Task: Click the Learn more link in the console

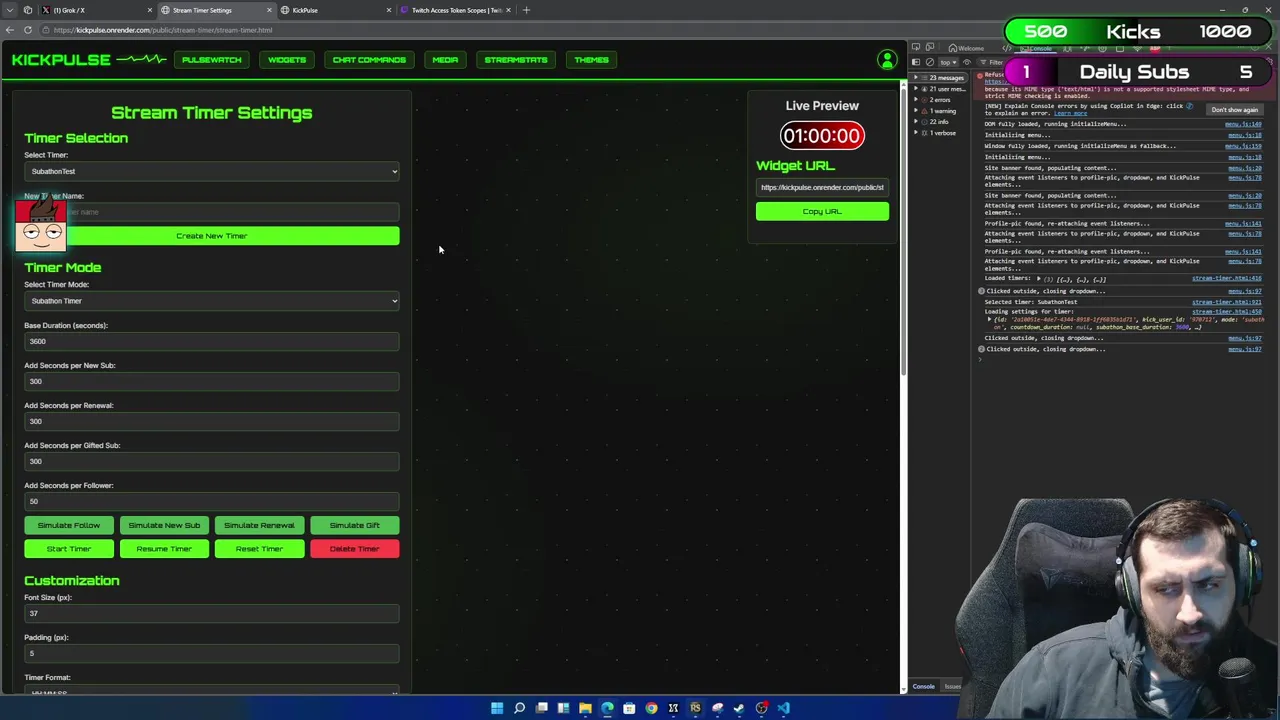Action: [1069, 113]
